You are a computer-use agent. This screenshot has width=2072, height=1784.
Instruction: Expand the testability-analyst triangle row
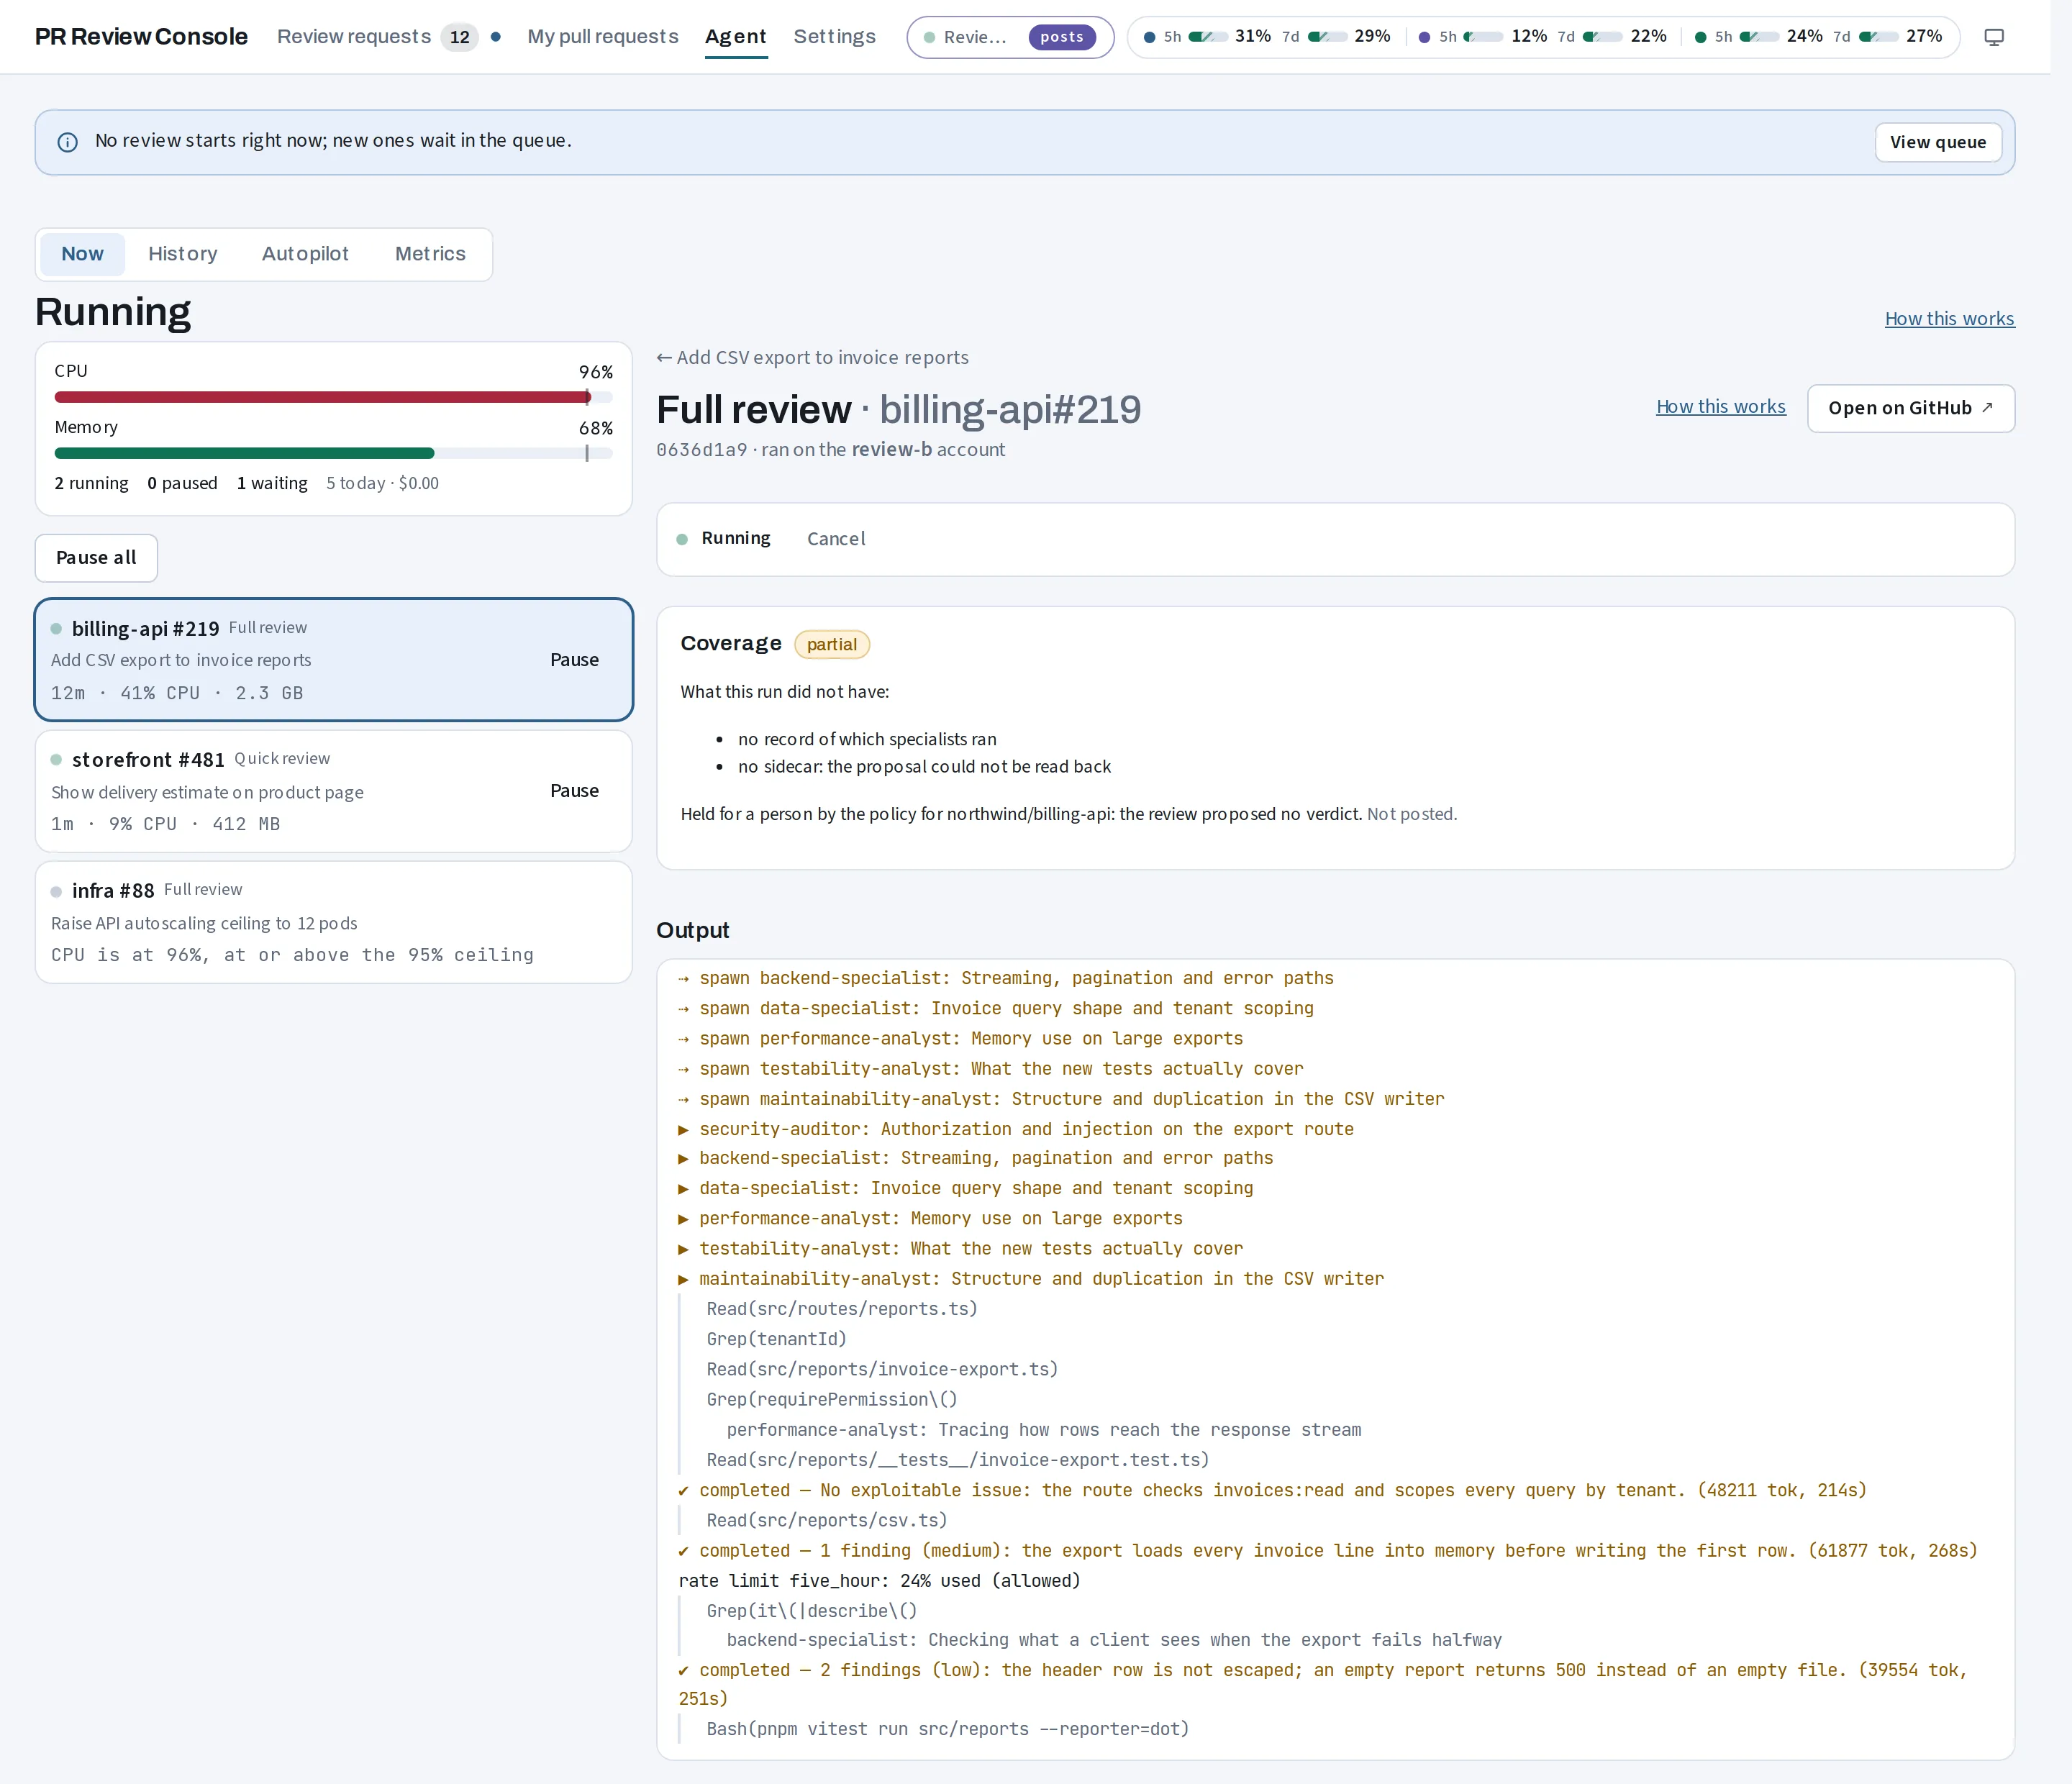[961, 1248]
